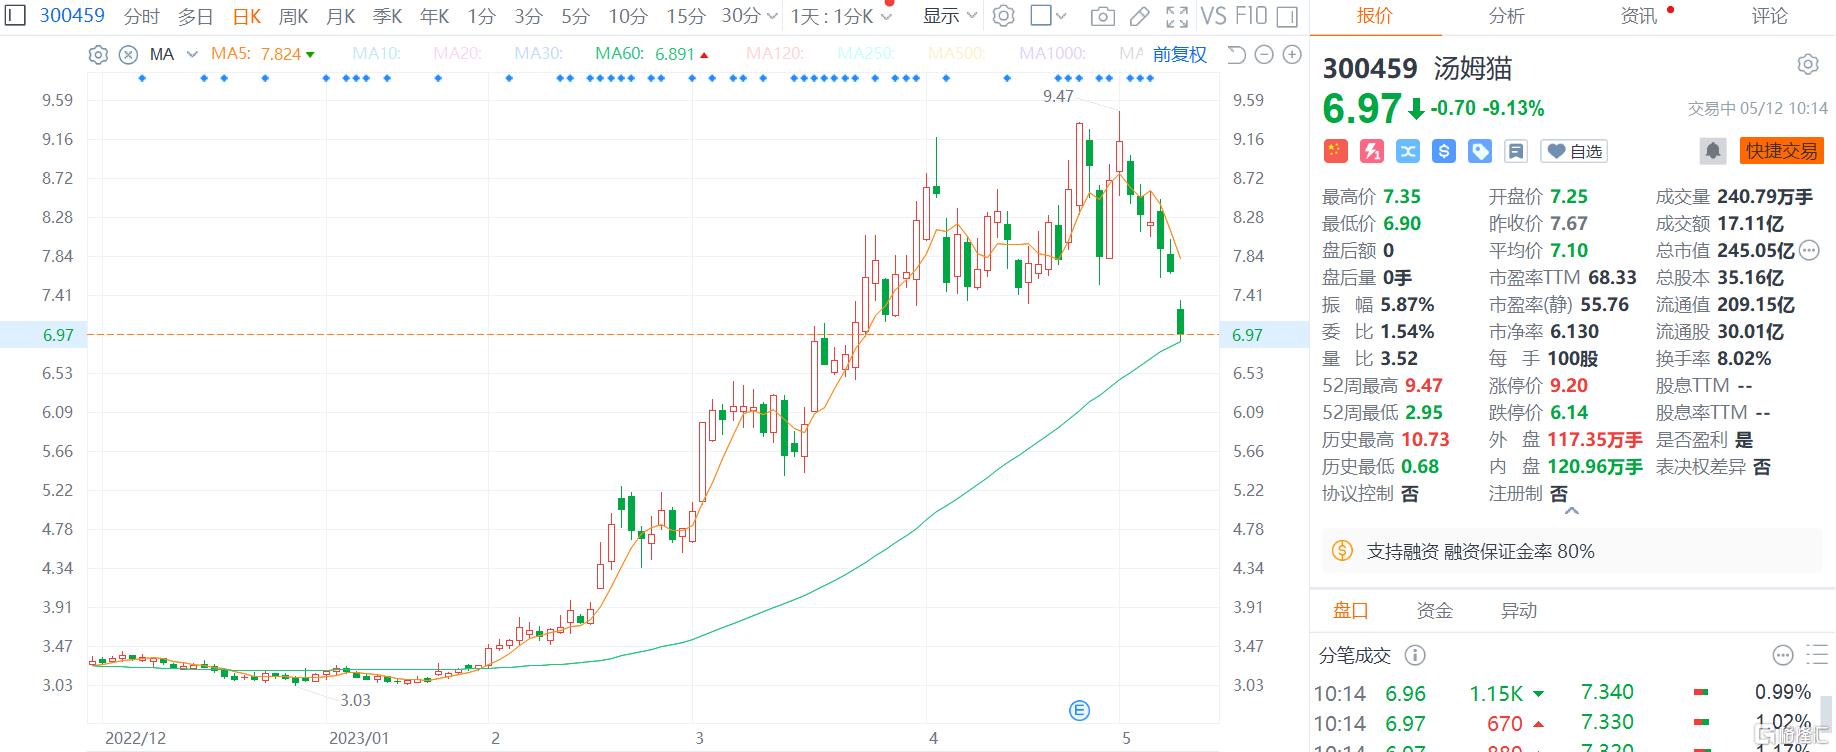Switch 分笔成交 list view layout
The height and width of the screenshot is (752, 1836).
tap(1817, 655)
